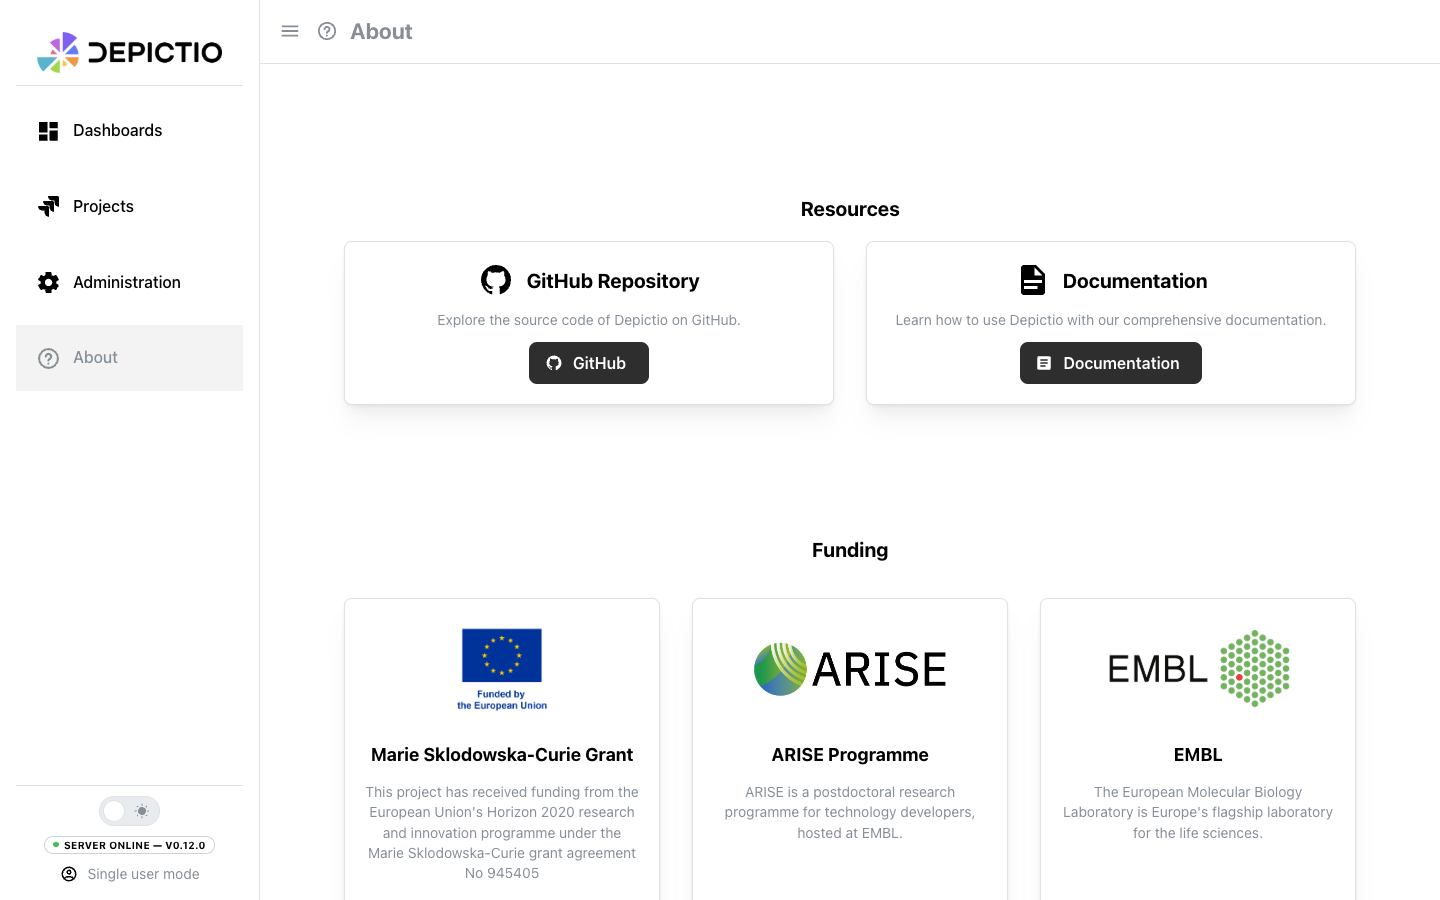Click the large GitHub octocat icon

click(x=496, y=280)
